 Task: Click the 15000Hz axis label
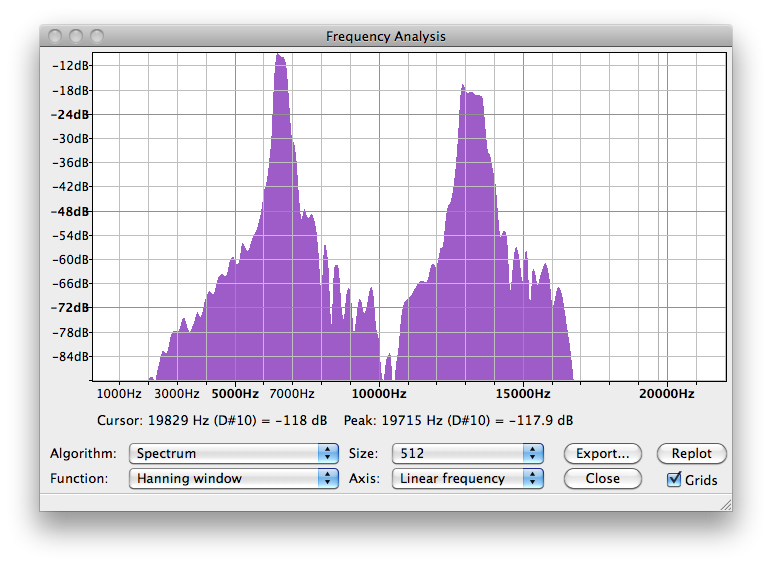coord(523,394)
